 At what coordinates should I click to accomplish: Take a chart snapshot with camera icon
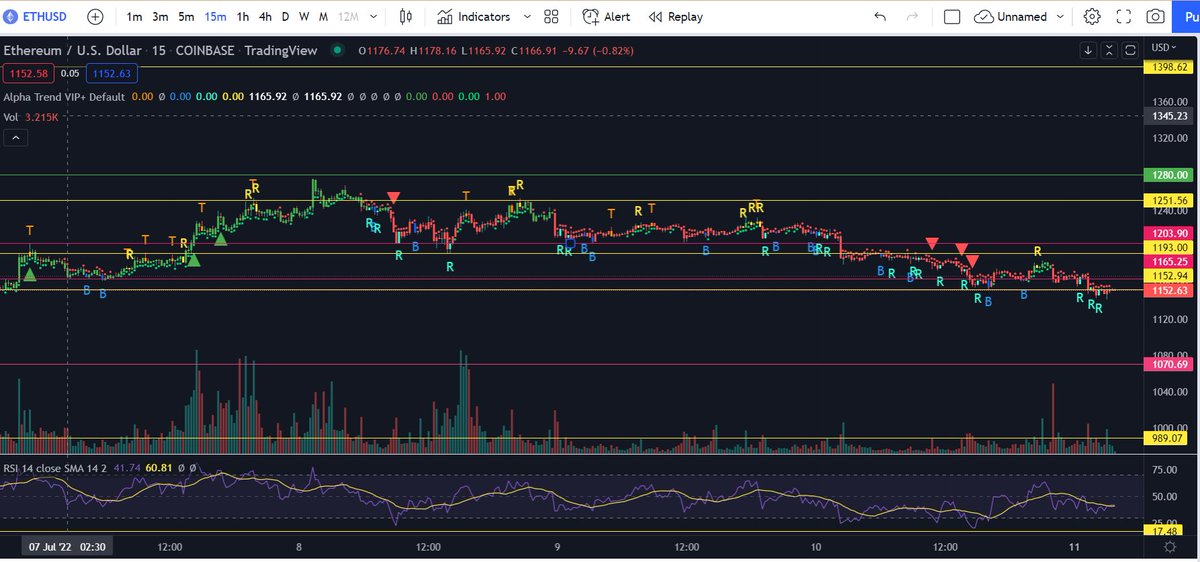1155,17
